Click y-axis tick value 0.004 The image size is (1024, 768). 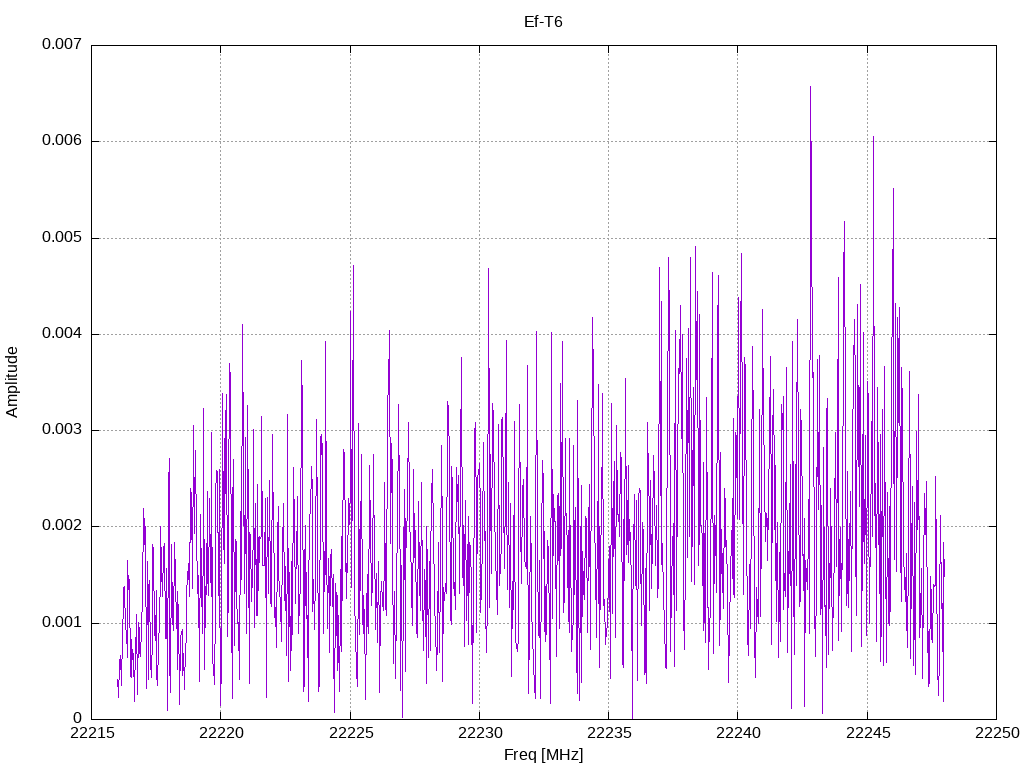tap(62, 334)
